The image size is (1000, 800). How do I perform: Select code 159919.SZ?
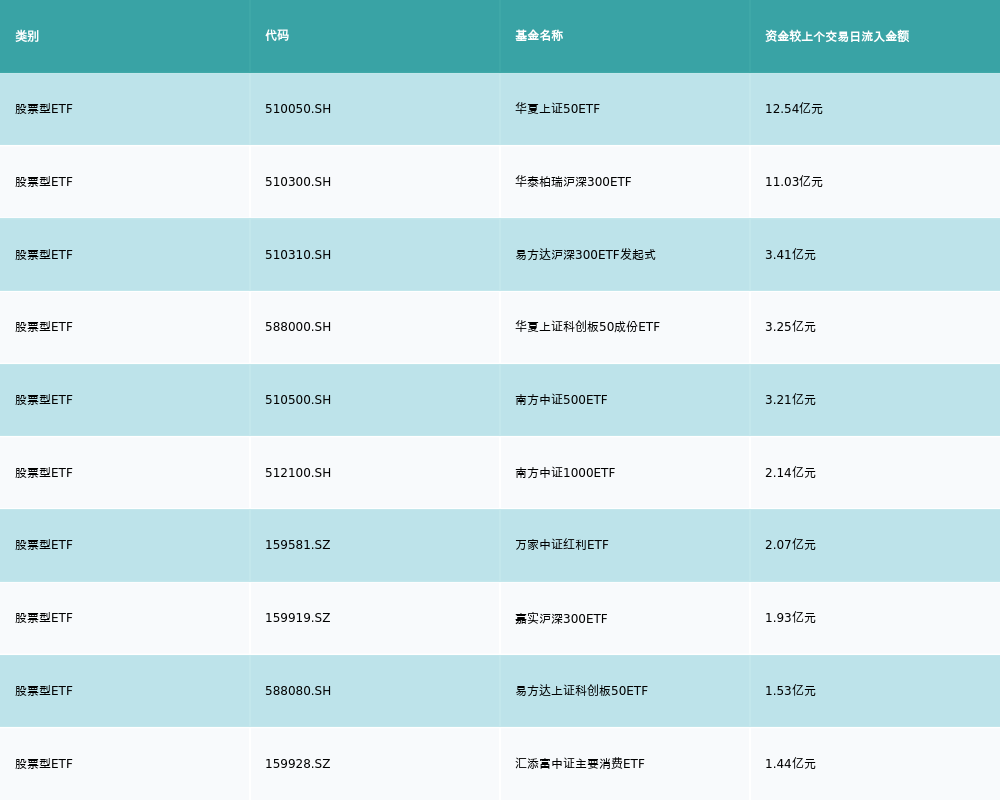pyautogui.click(x=297, y=618)
